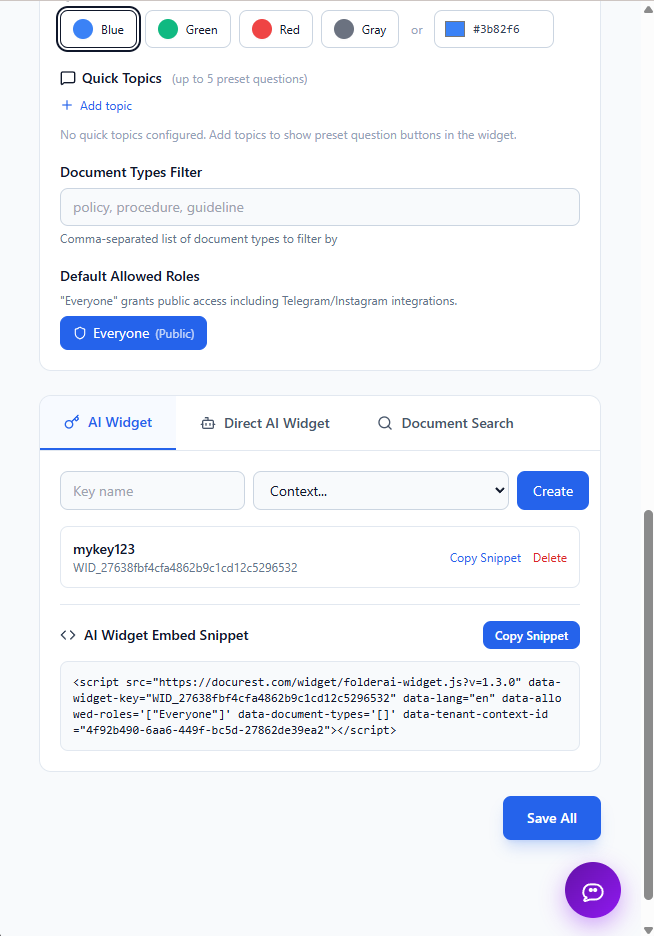The image size is (654, 936).
Task: Toggle the Everyone (Public) role
Action: pos(133,334)
